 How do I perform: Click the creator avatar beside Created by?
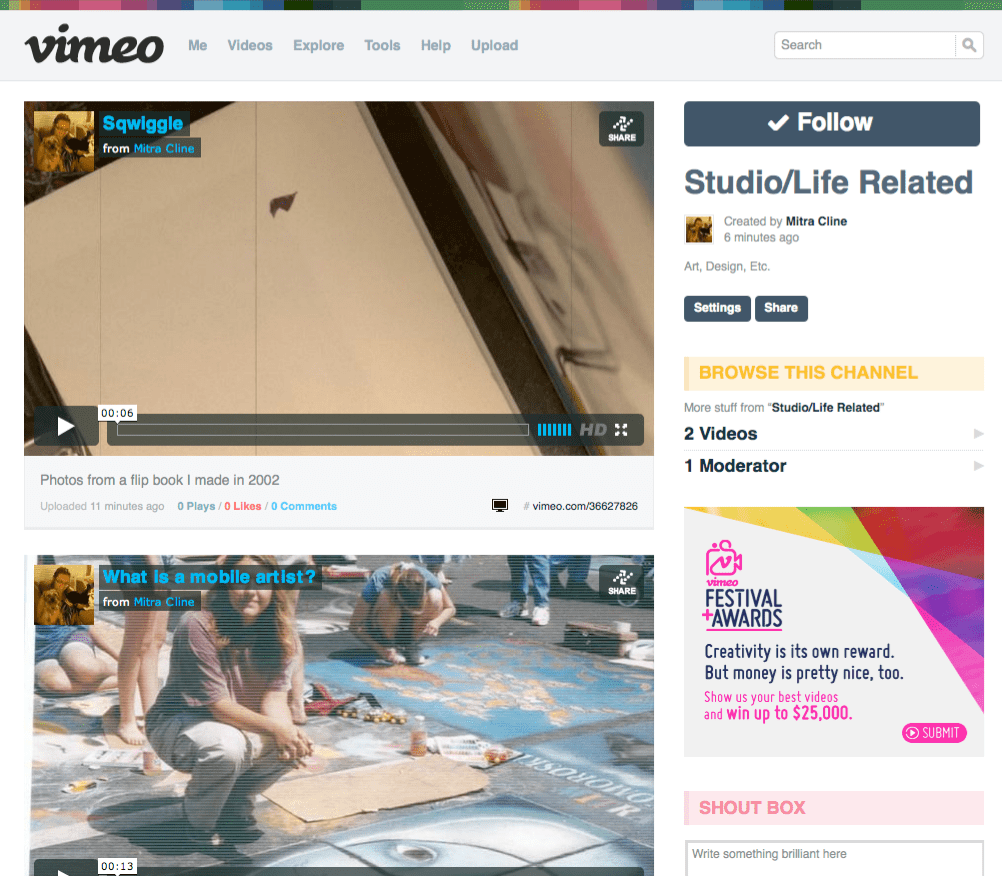tap(698, 229)
